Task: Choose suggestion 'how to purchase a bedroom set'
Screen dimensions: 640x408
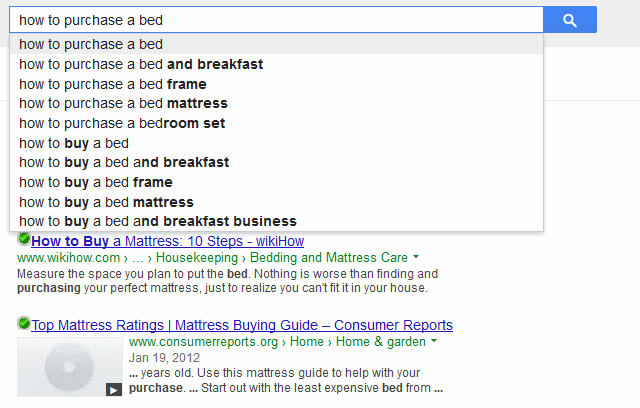Action: [276, 123]
